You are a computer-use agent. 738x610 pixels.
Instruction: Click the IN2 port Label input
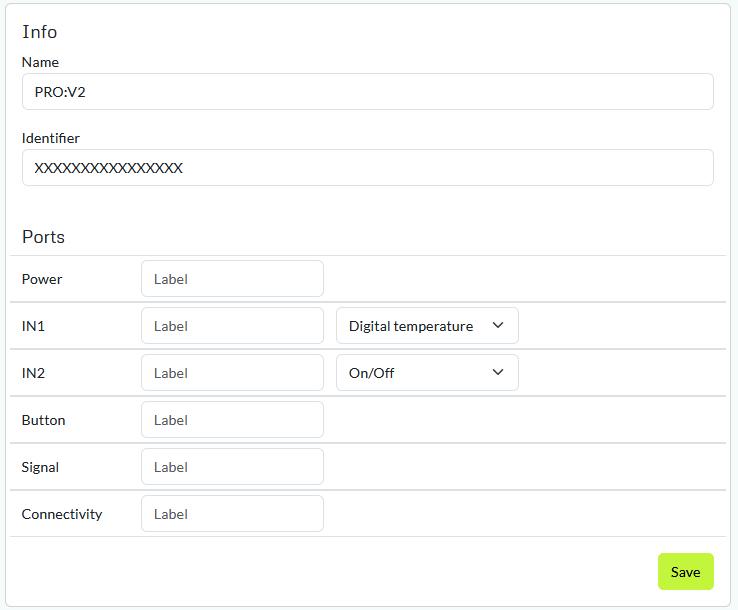click(232, 373)
